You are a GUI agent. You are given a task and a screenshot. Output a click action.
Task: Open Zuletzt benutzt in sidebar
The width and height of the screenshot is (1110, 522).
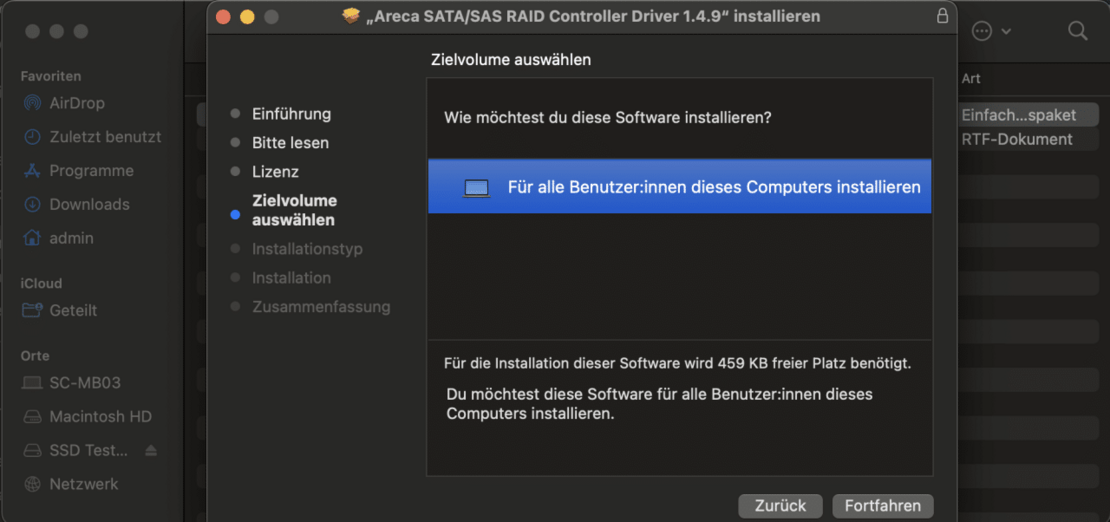click(x=104, y=137)
